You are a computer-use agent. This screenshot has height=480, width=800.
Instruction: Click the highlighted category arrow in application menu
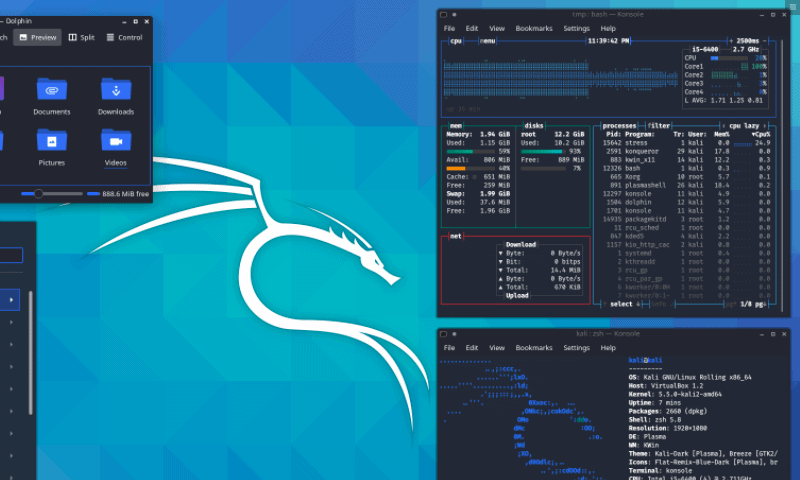tap(11, 300)
